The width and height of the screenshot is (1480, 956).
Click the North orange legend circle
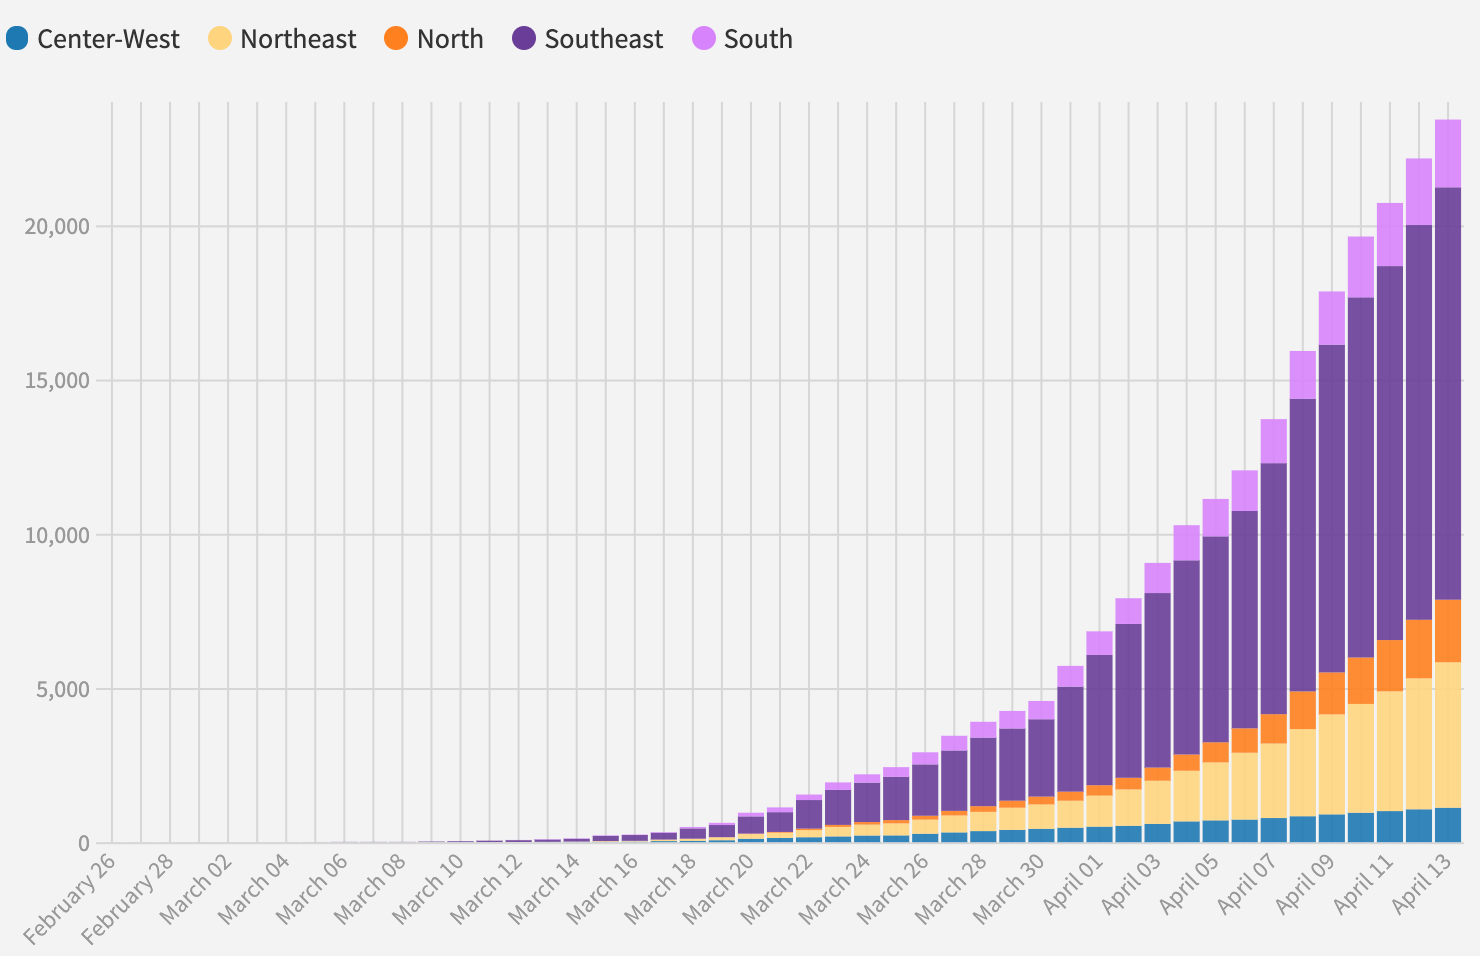pos(396,39)
